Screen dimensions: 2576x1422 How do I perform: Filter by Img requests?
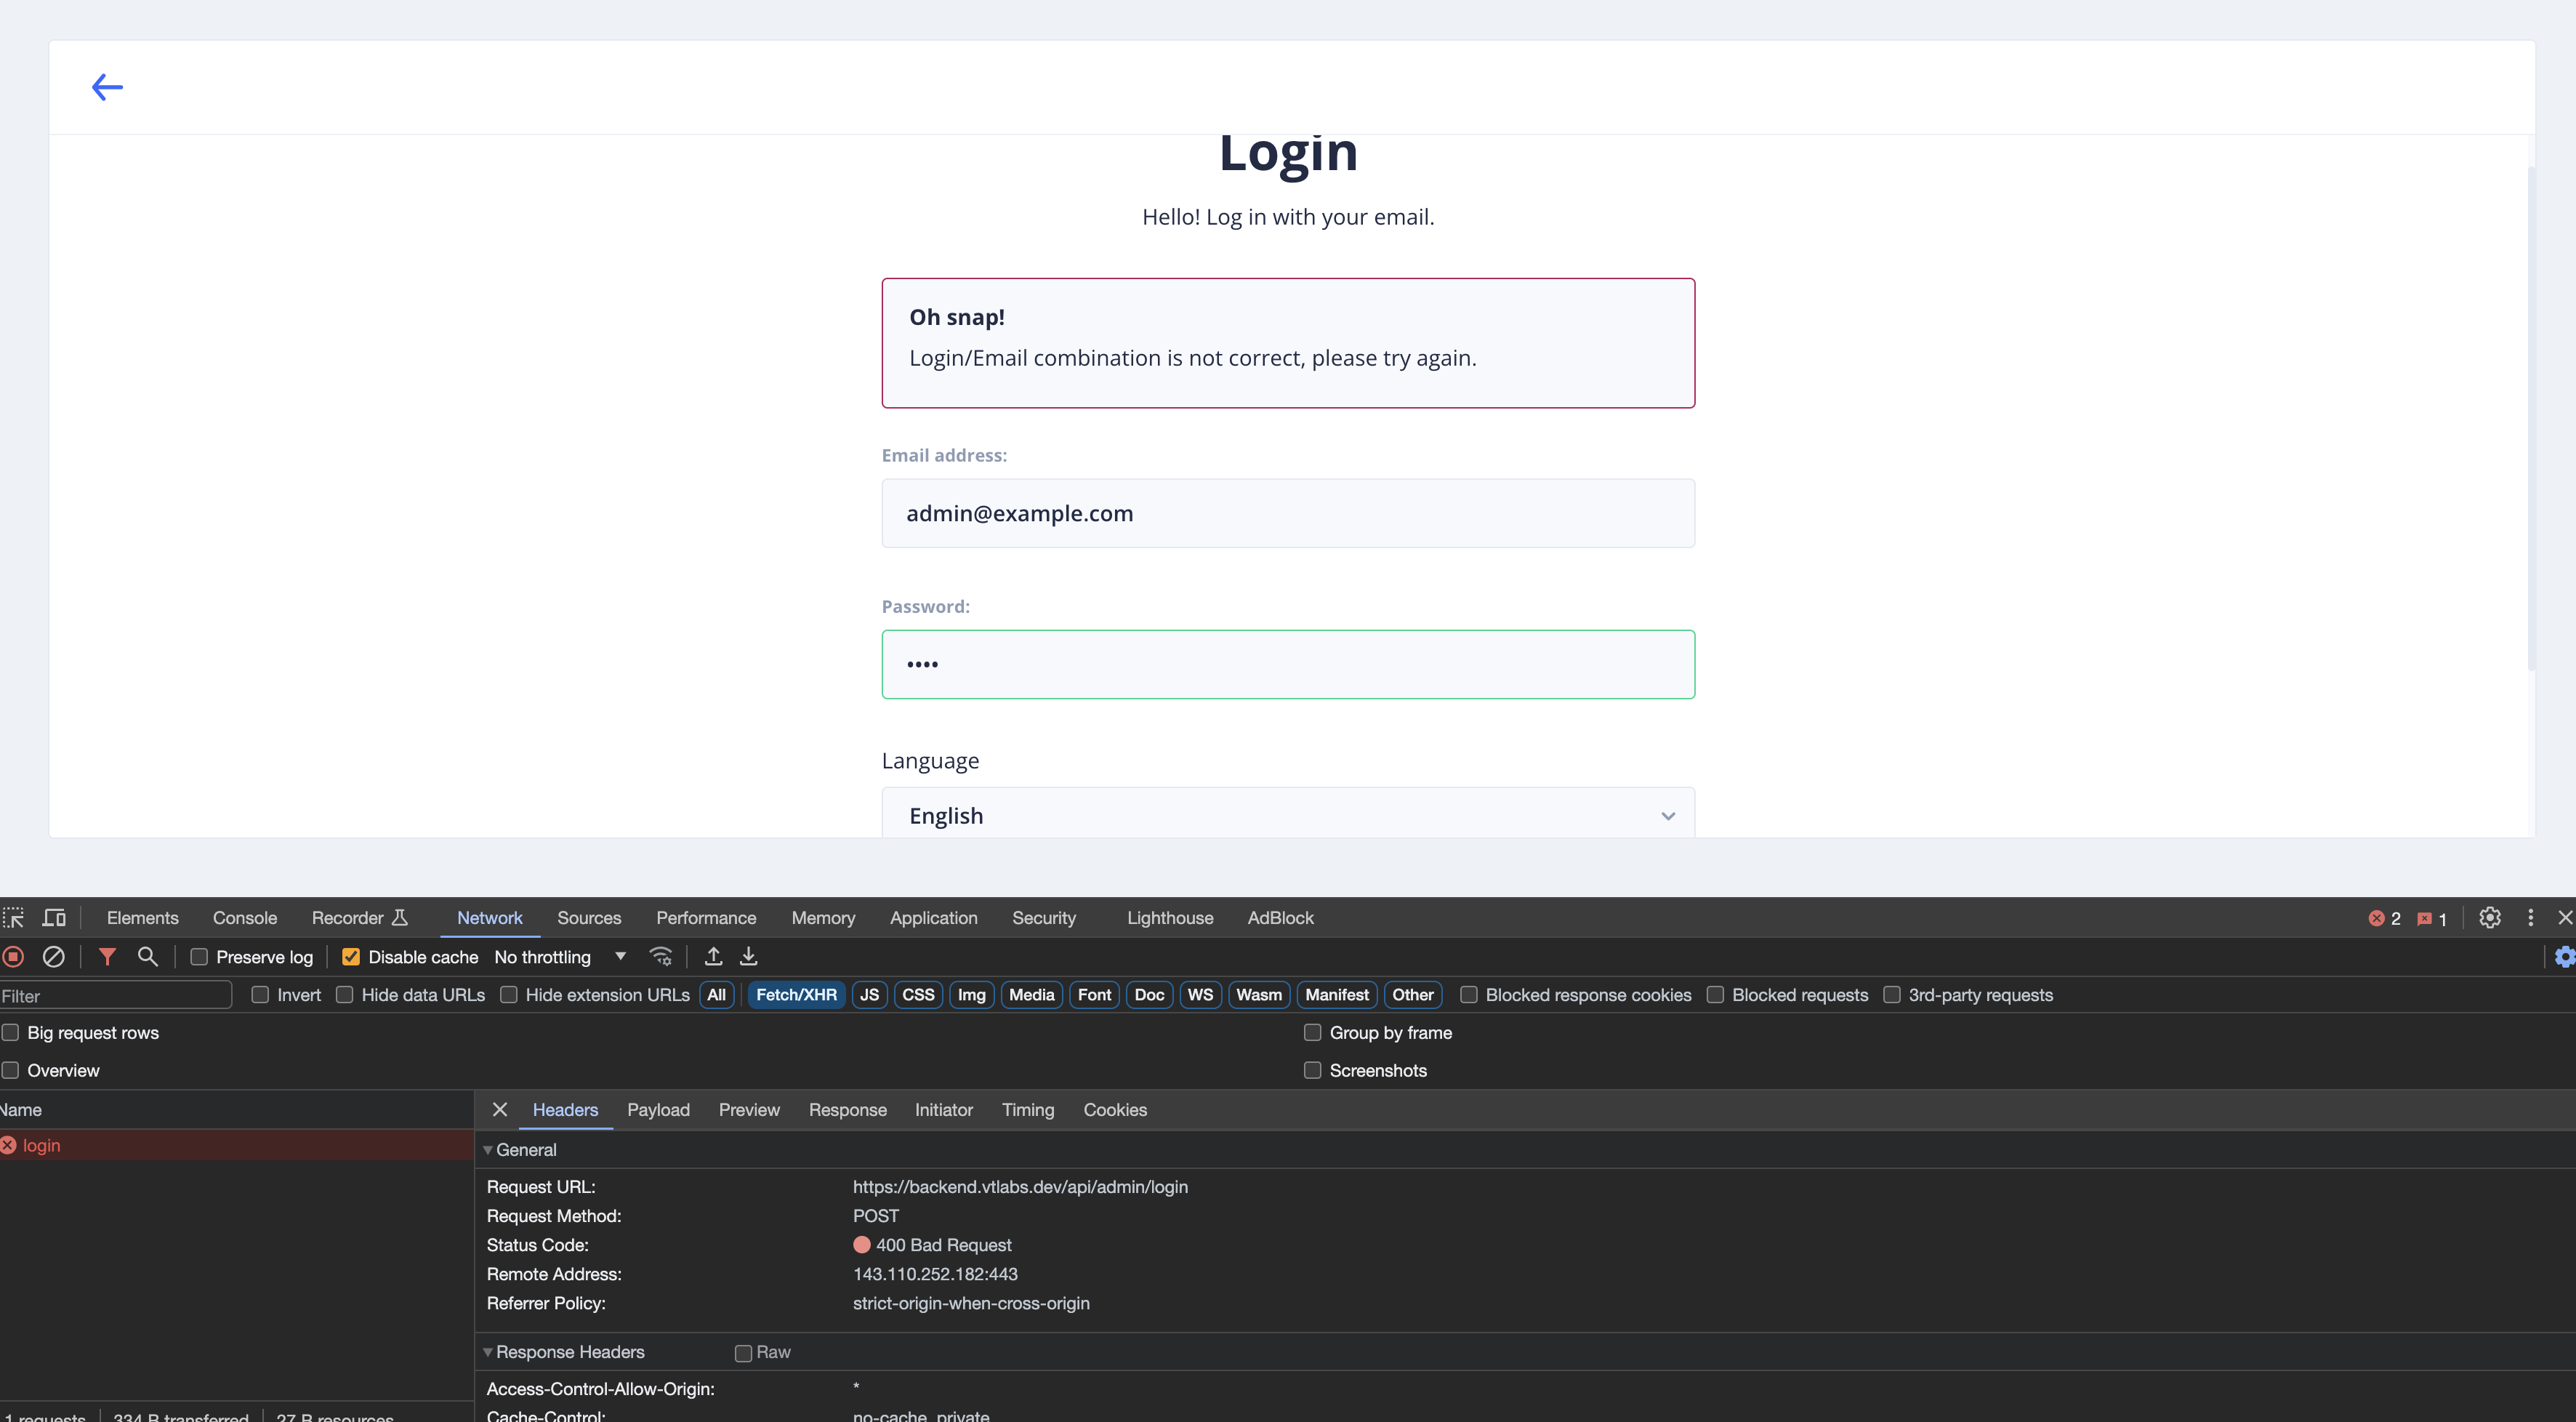click(x=971, y=995)
